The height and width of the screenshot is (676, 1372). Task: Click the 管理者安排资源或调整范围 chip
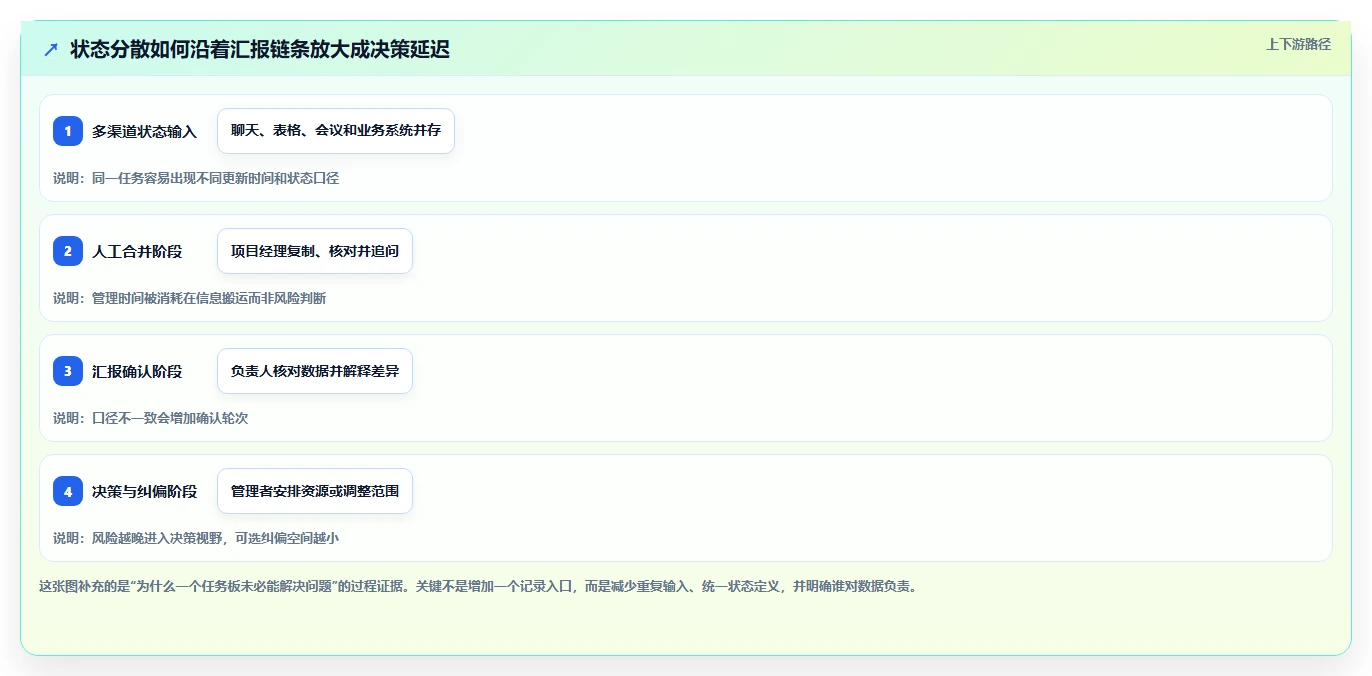point(315,491)
